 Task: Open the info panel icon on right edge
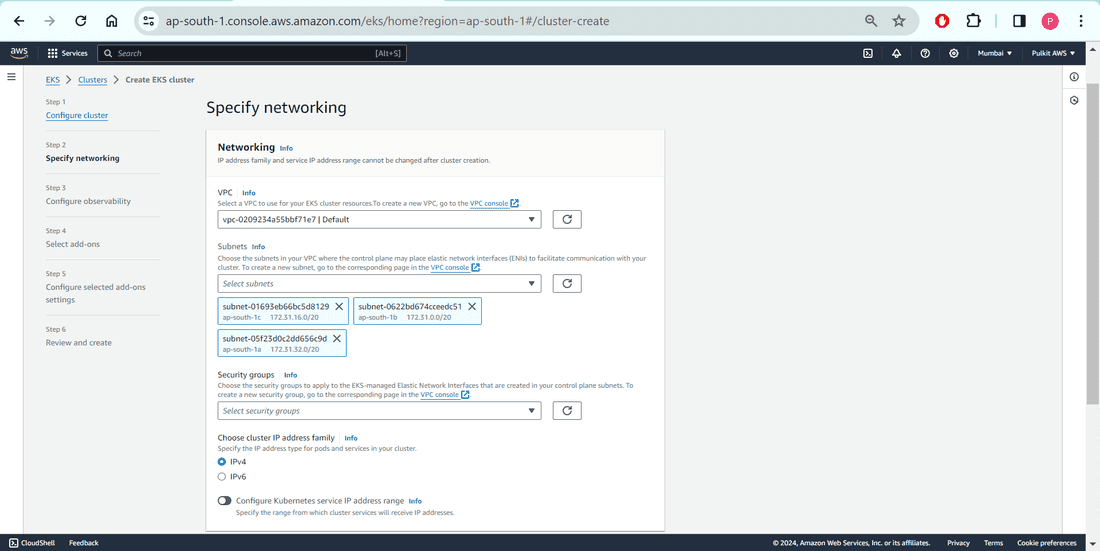[x=1074, y=77]
